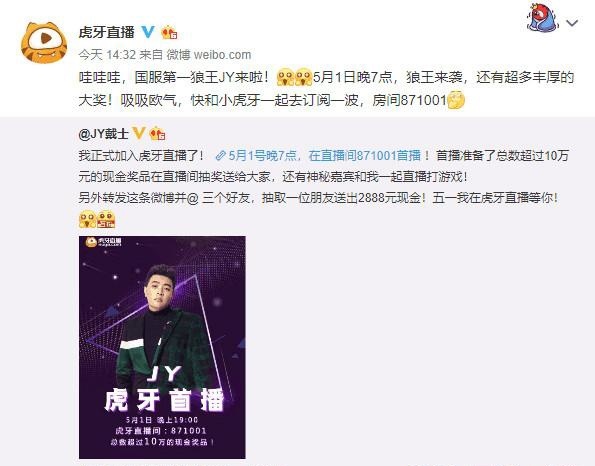Click the blue V verification badge

[148, 32]
